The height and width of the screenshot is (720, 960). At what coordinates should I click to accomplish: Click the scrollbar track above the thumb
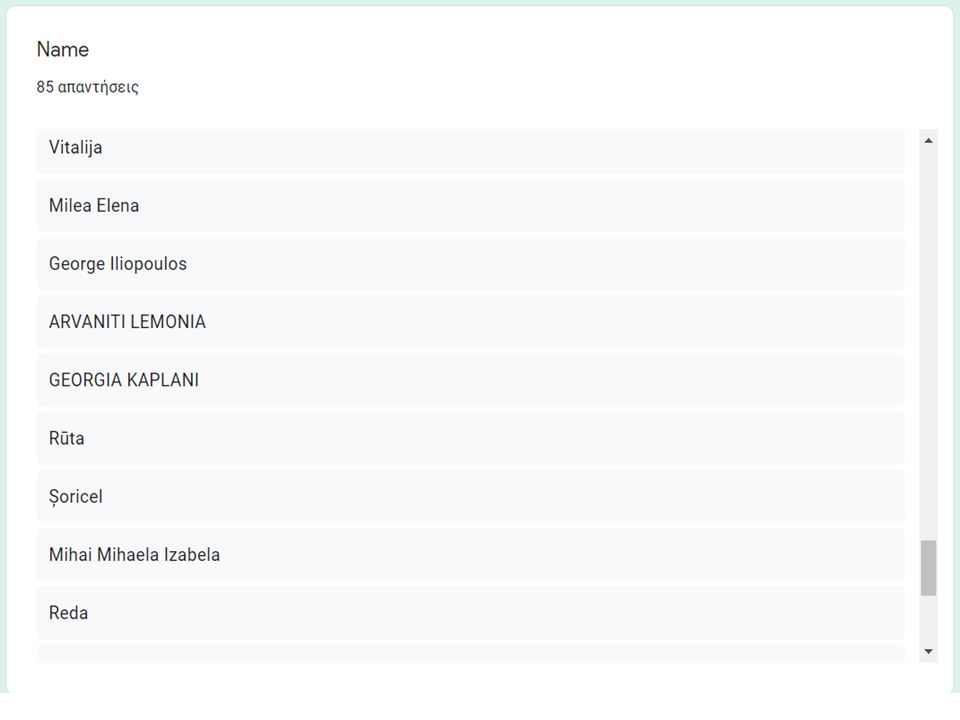pyautogui.click(x=929, y=340)
